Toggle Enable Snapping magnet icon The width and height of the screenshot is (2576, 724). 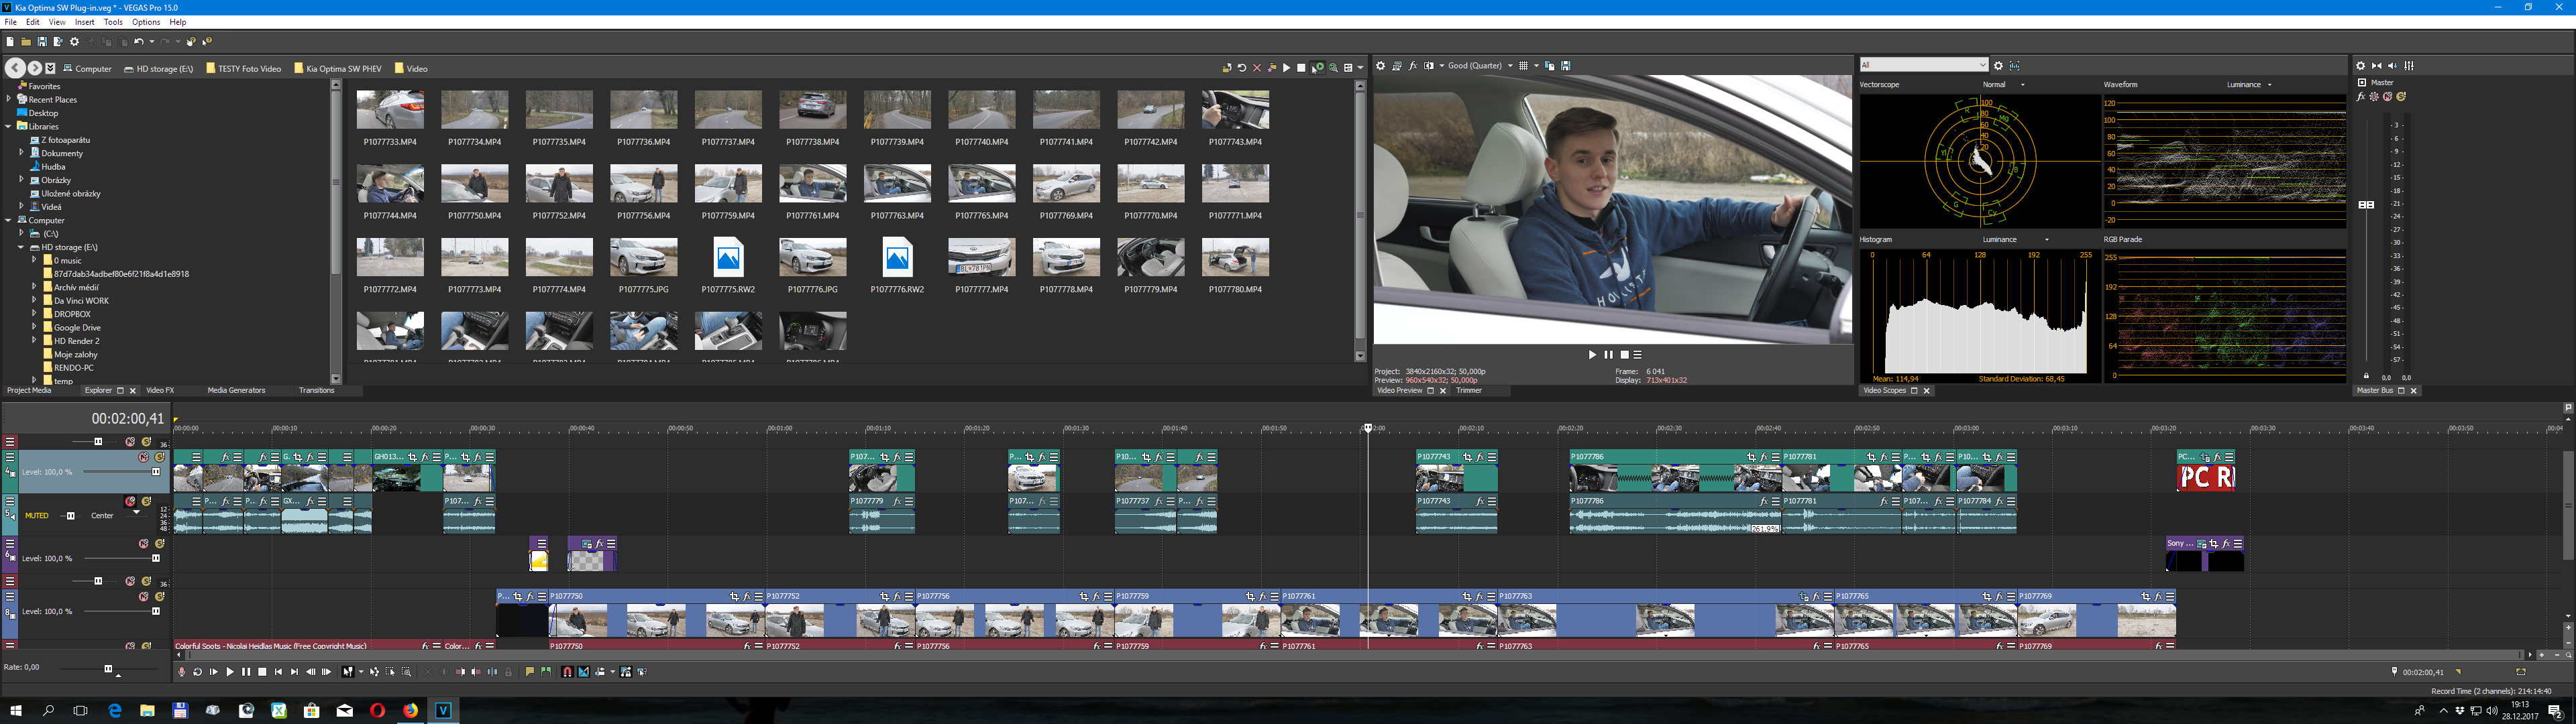(568, 672)
